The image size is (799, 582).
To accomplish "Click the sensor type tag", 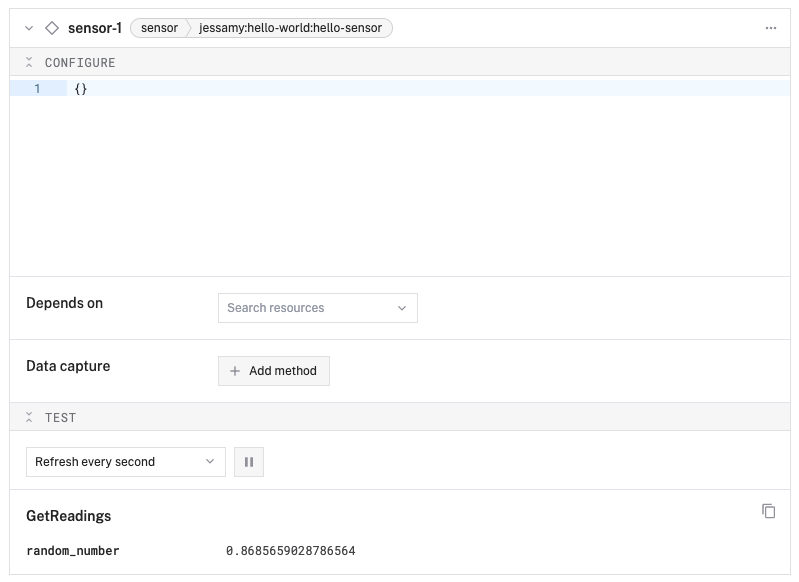I will click(159, 28).
